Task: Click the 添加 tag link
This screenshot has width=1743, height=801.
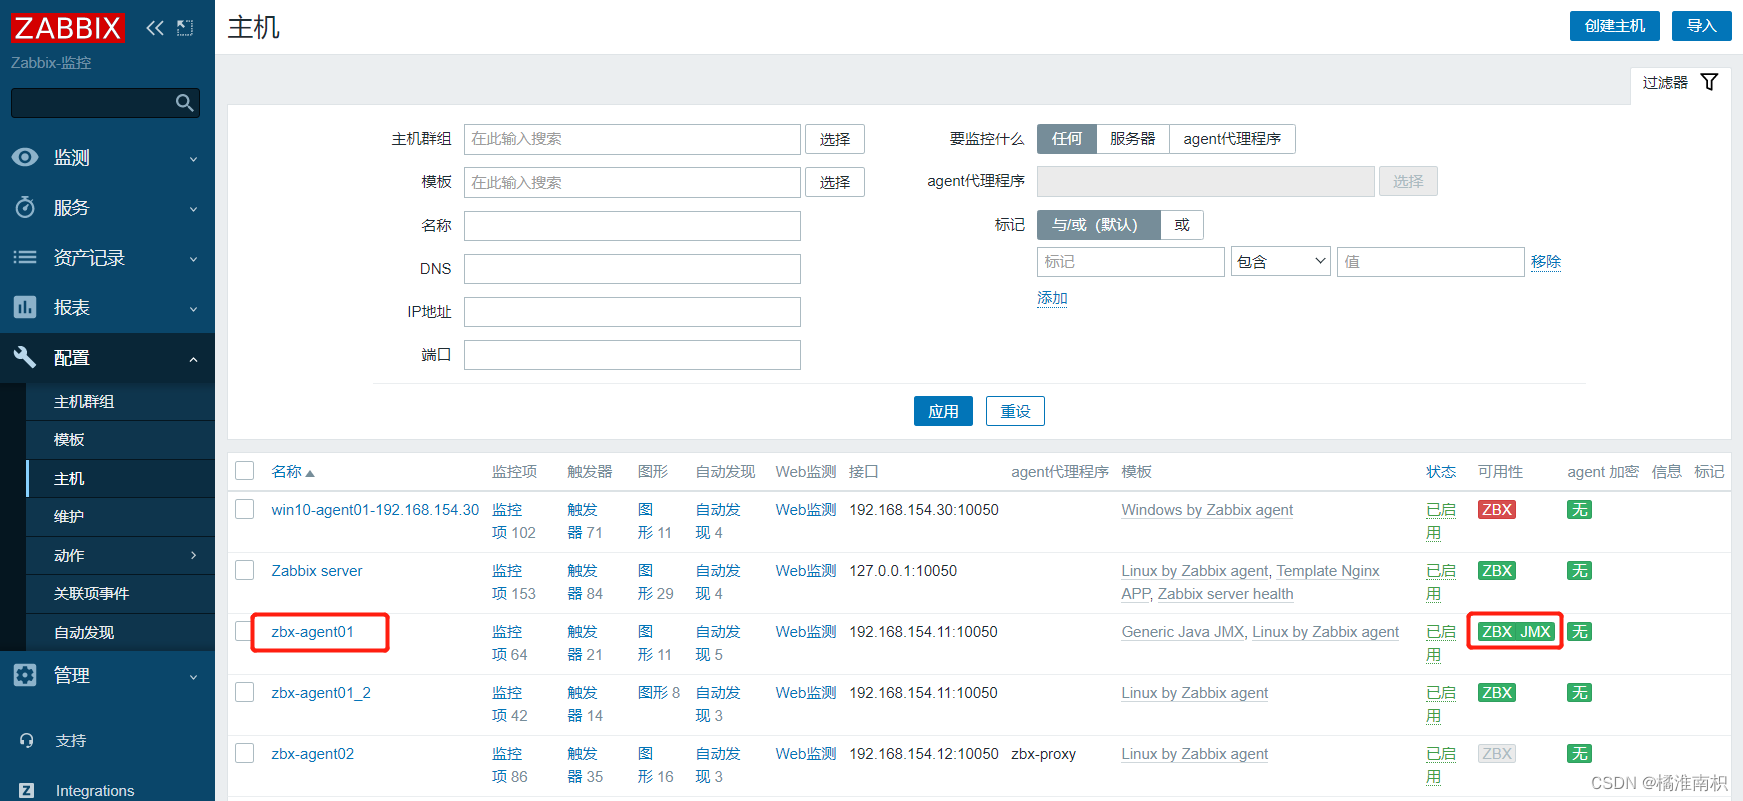Action: tap(1052, 298)
